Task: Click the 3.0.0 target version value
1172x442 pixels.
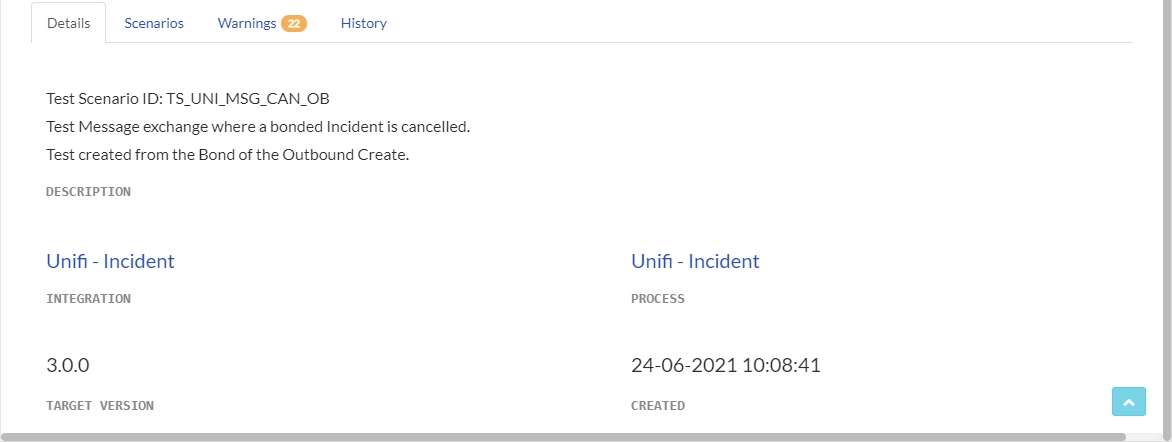Action: coord(68,365)
